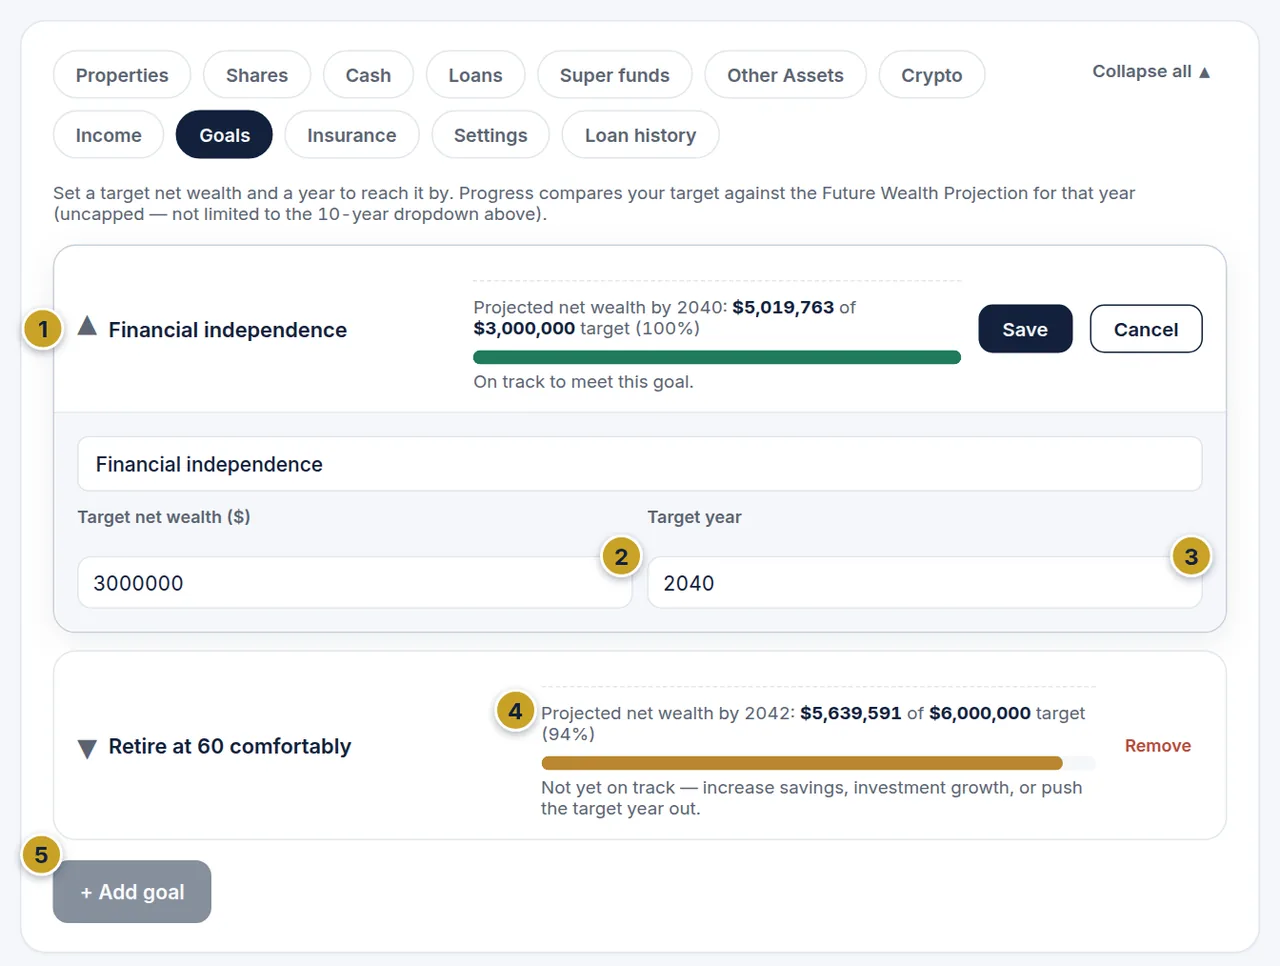Switch to the Crypto tab
This screenshot has width=1280, height=966.
point(932,75)
